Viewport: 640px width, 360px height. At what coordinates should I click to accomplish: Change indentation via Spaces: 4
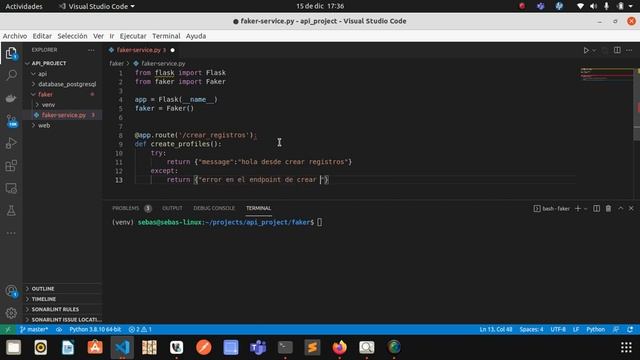coord(531,329)
